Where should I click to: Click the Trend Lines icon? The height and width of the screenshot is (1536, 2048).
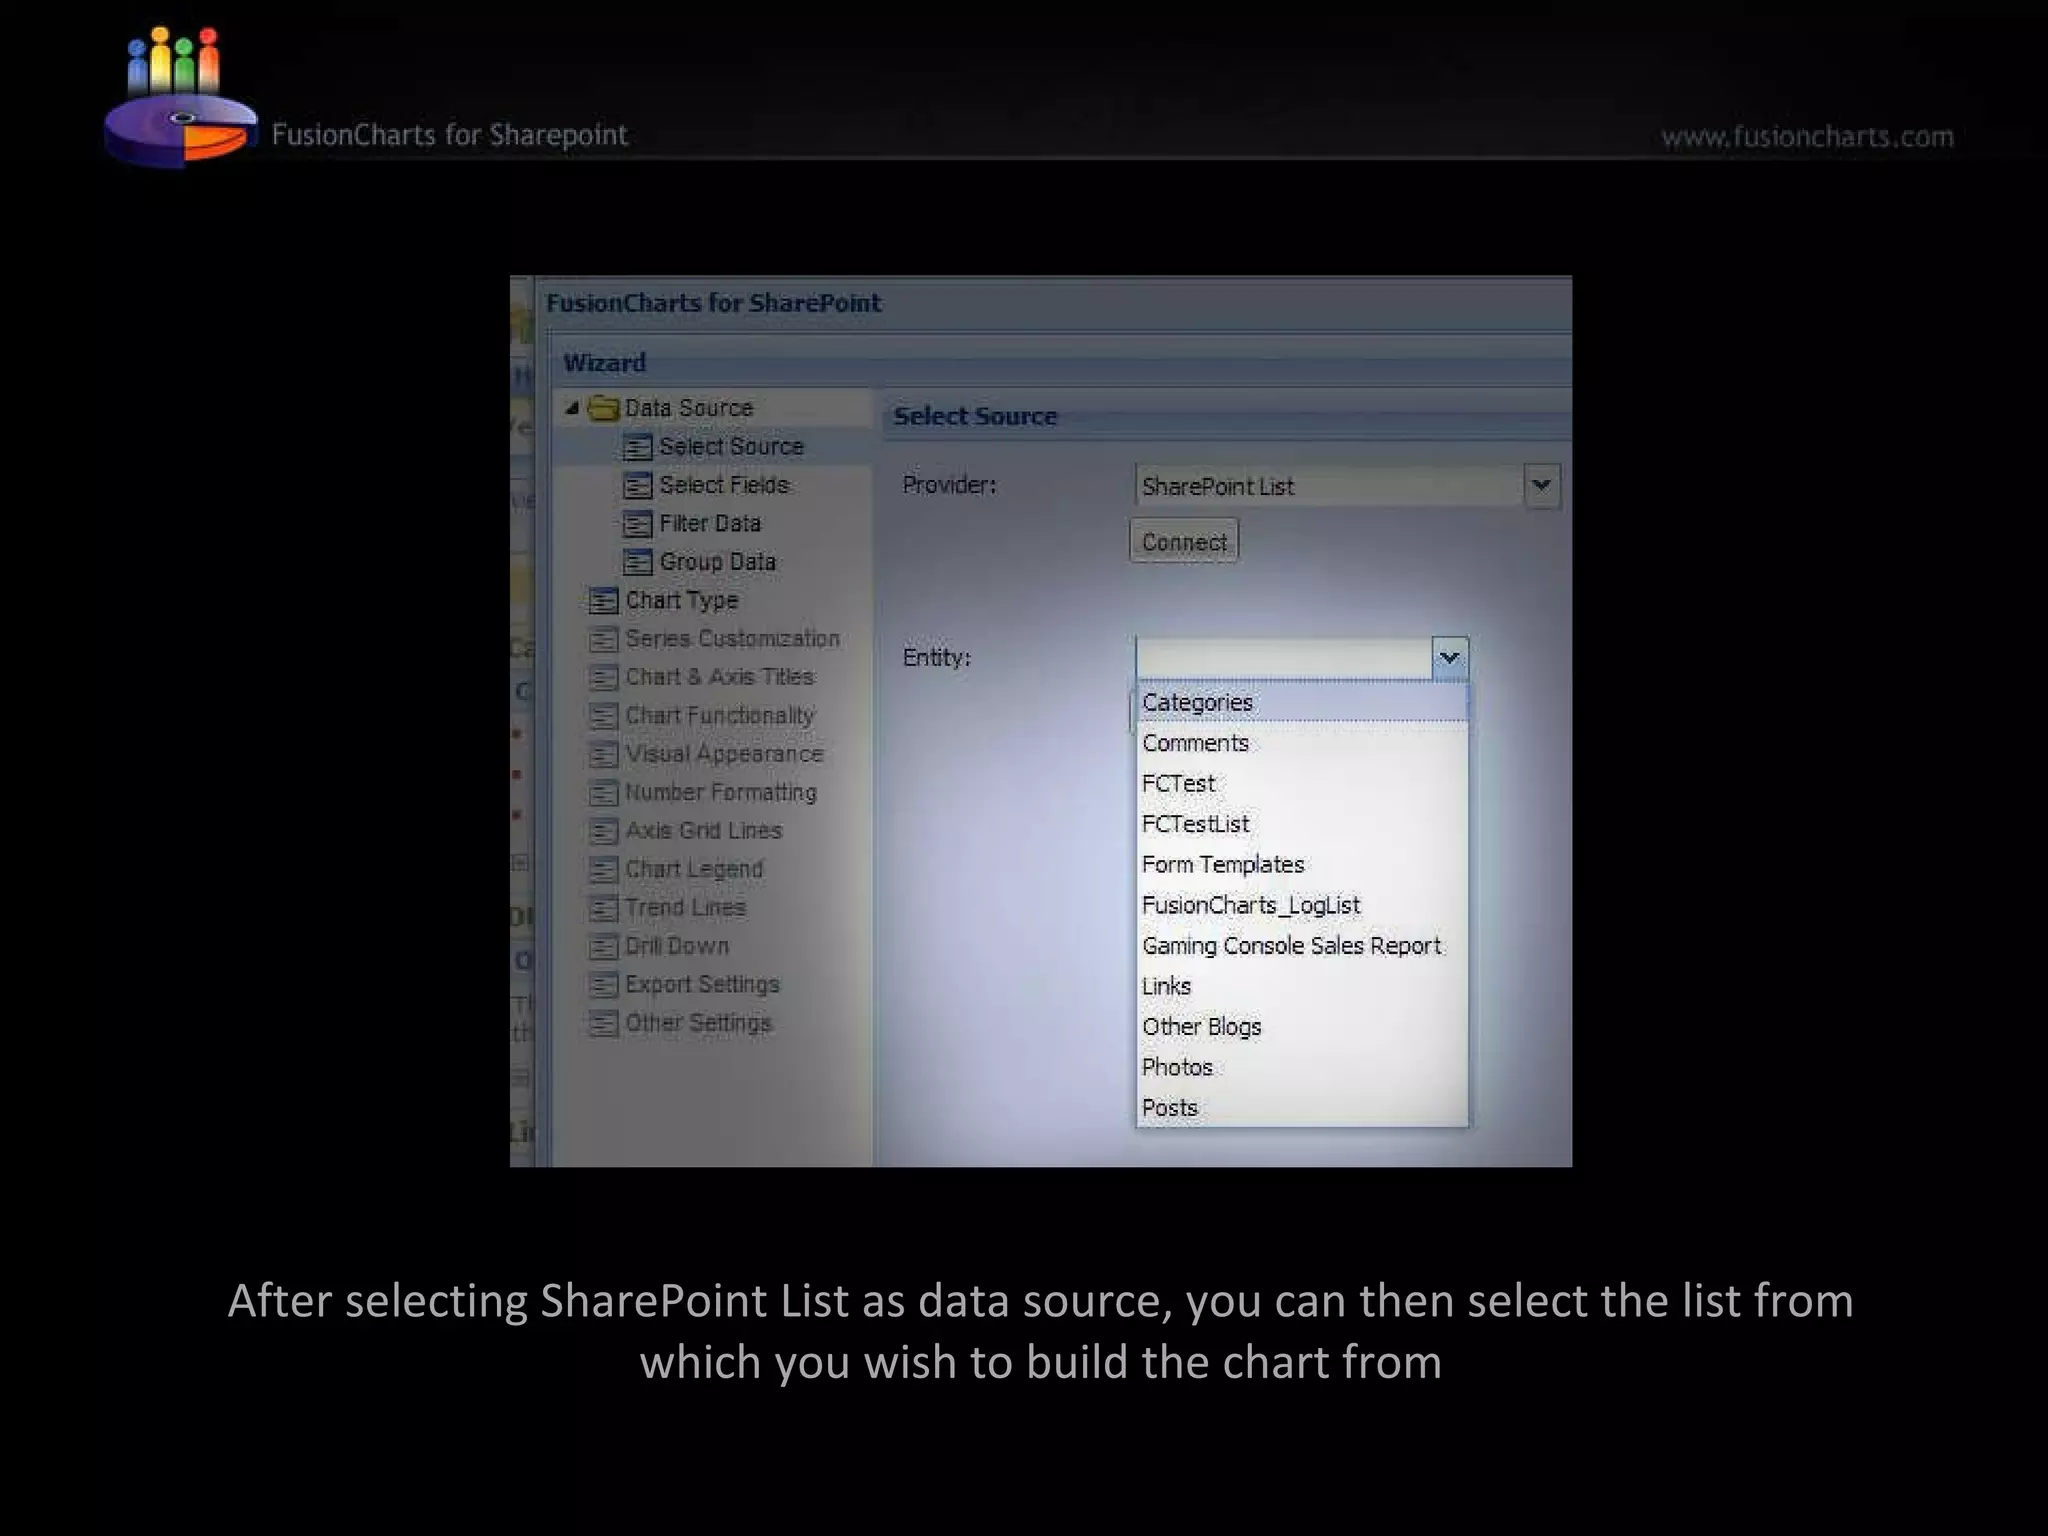tap(603, 908)
